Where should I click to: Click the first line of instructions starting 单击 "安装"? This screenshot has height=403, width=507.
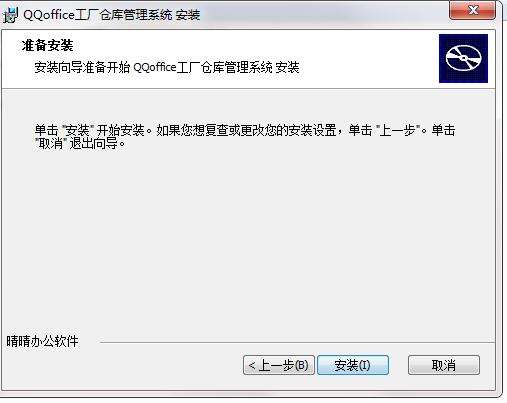(x=245, y=130)
